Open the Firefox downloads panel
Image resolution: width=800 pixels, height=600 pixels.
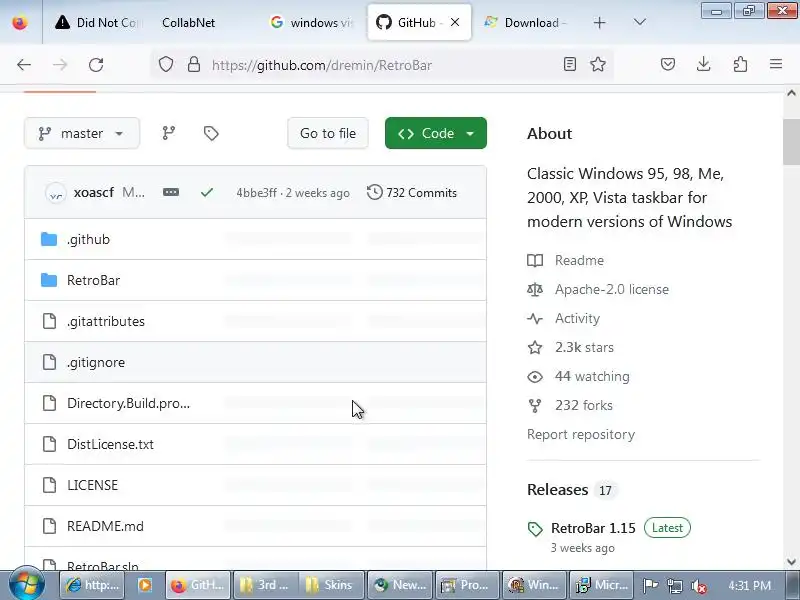tap(704, 64)
